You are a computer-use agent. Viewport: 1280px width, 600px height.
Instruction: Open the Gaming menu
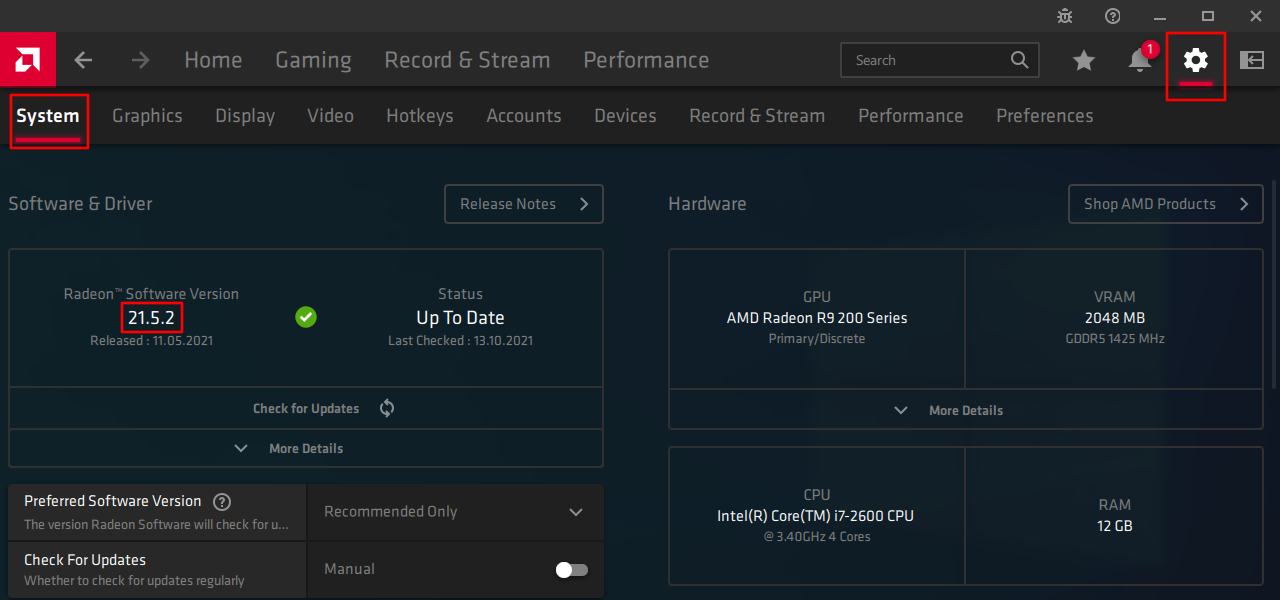[313, 60]
